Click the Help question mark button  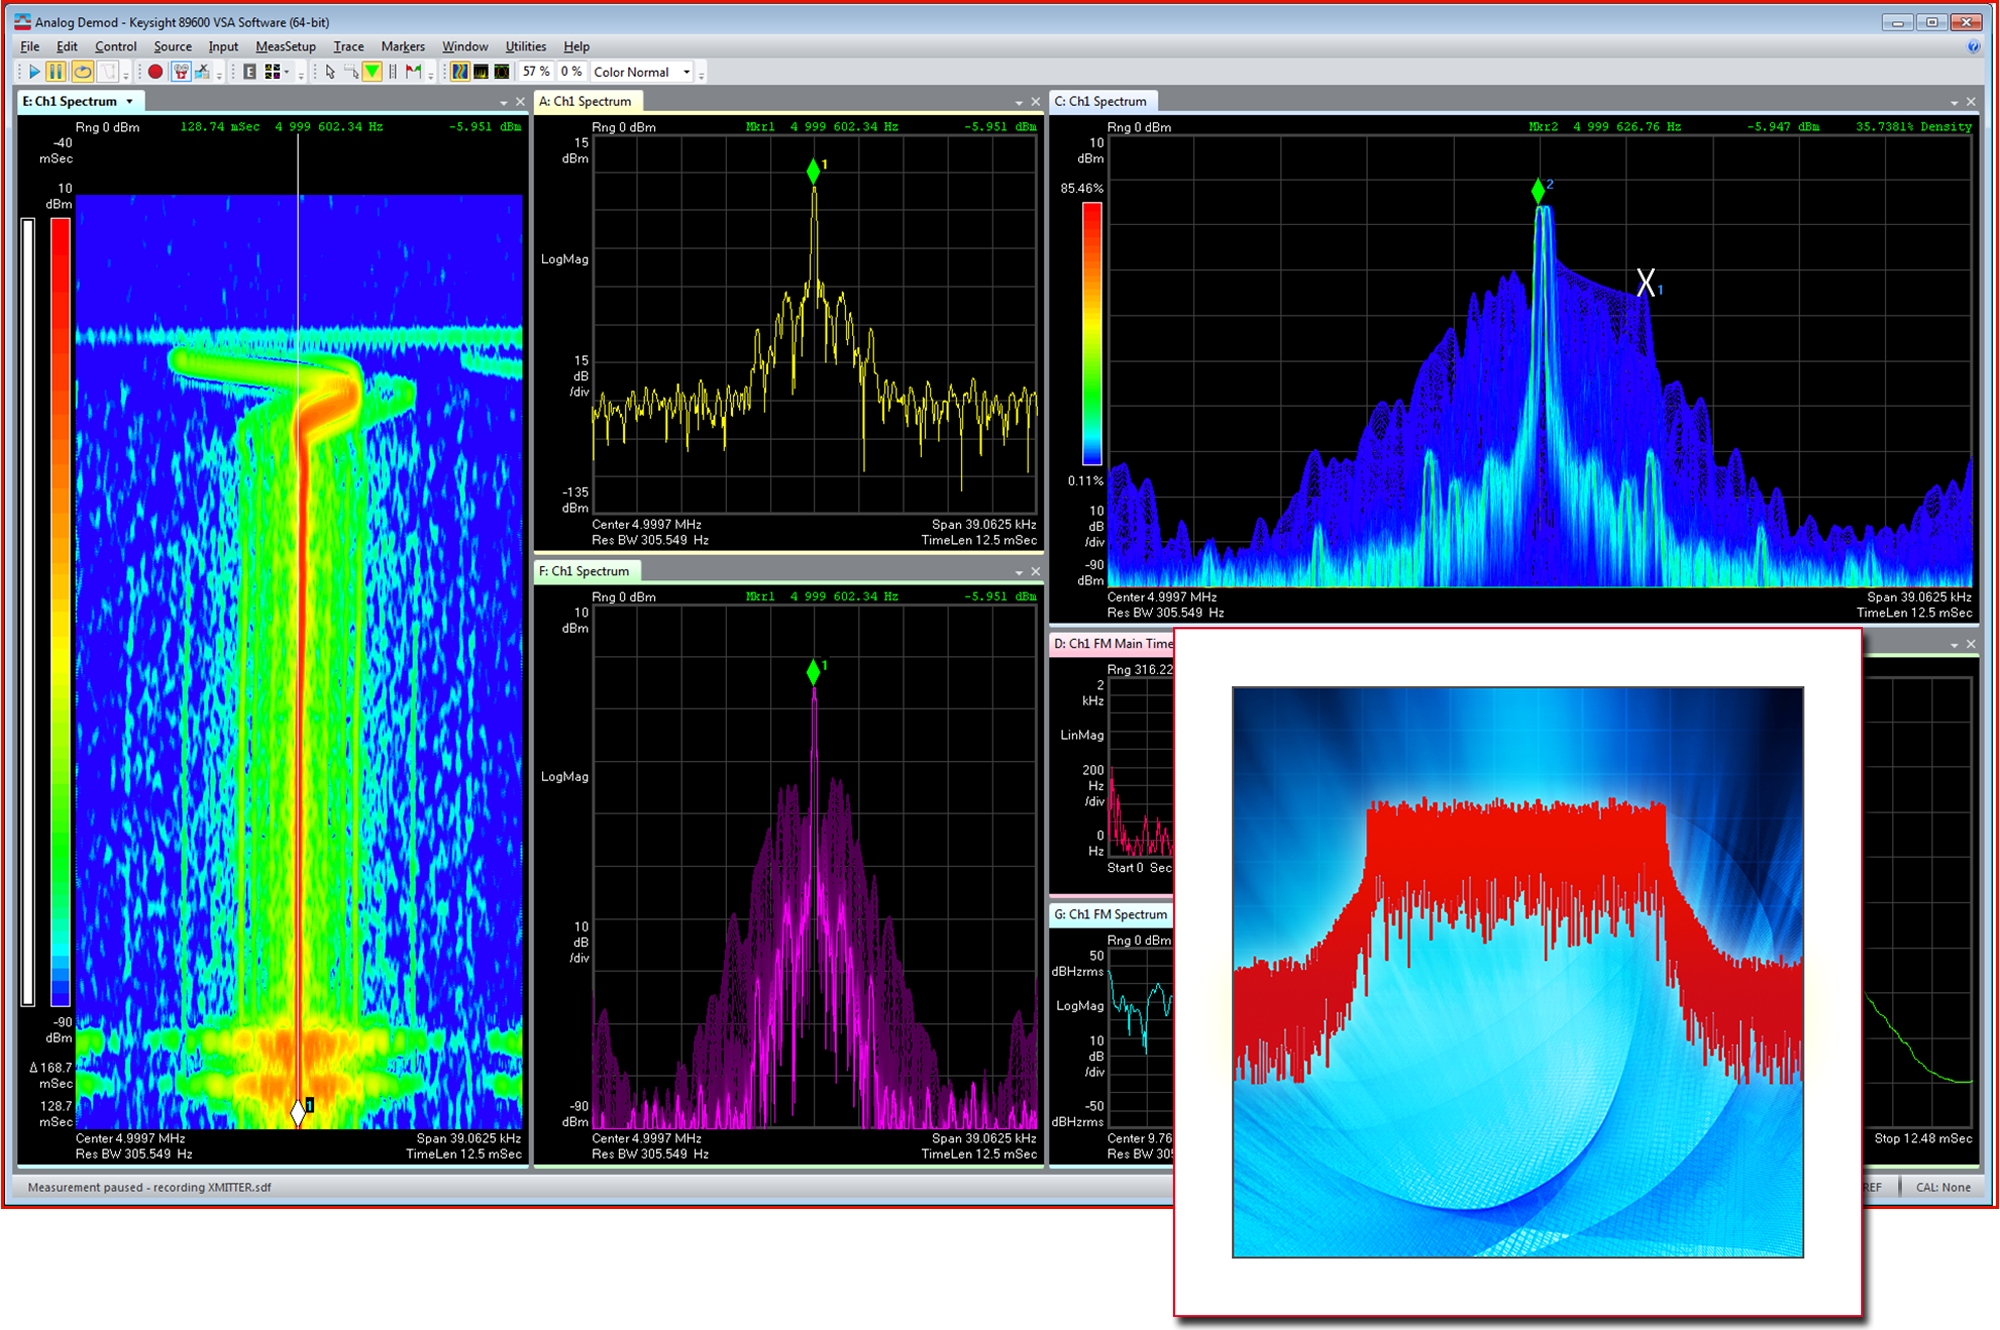[1974, 46]
